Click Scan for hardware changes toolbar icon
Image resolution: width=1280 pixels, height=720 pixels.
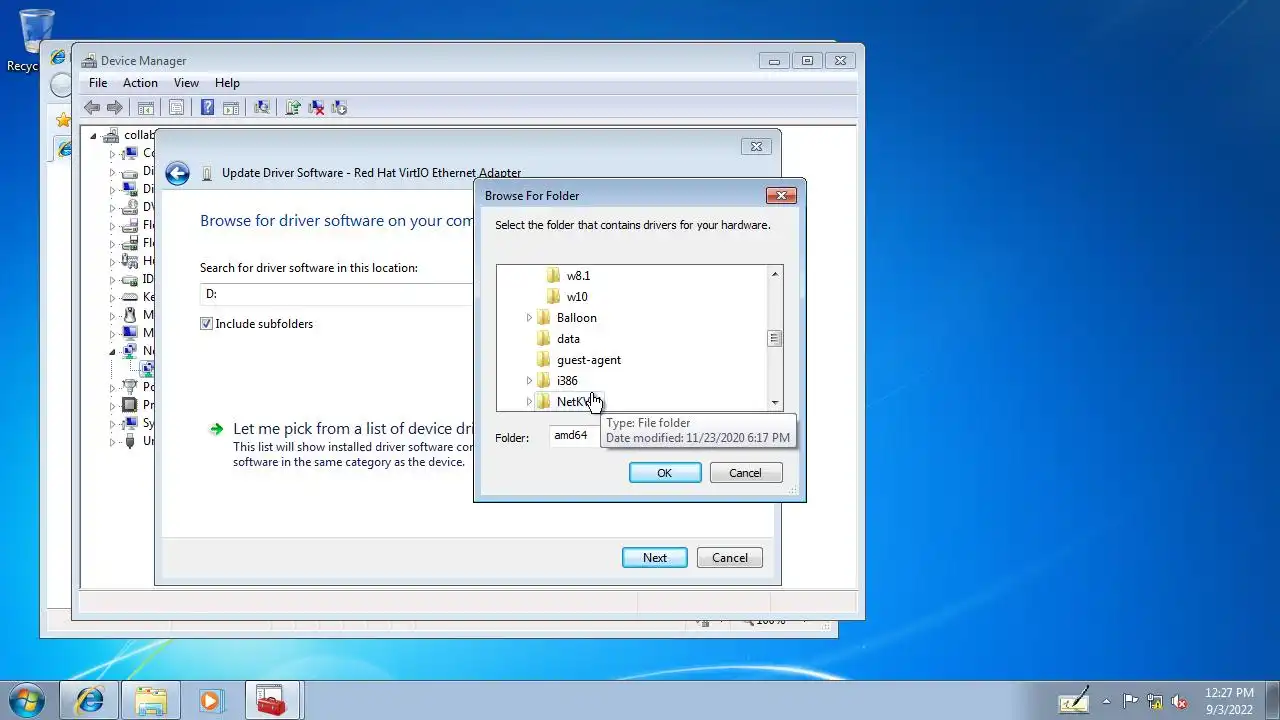[x=262, y=108]
